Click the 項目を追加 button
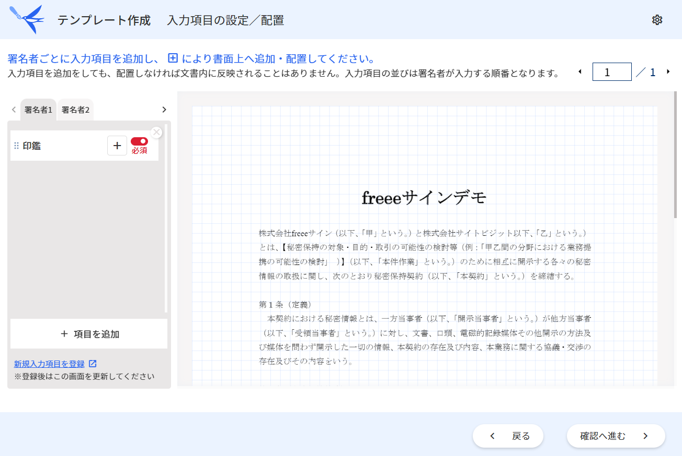This screenshot has width=682, height=456. [x=89, y=334]
